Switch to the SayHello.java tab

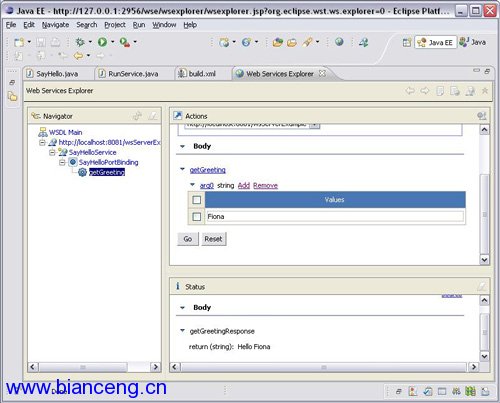pyautogui.click(x=57, y=74)
